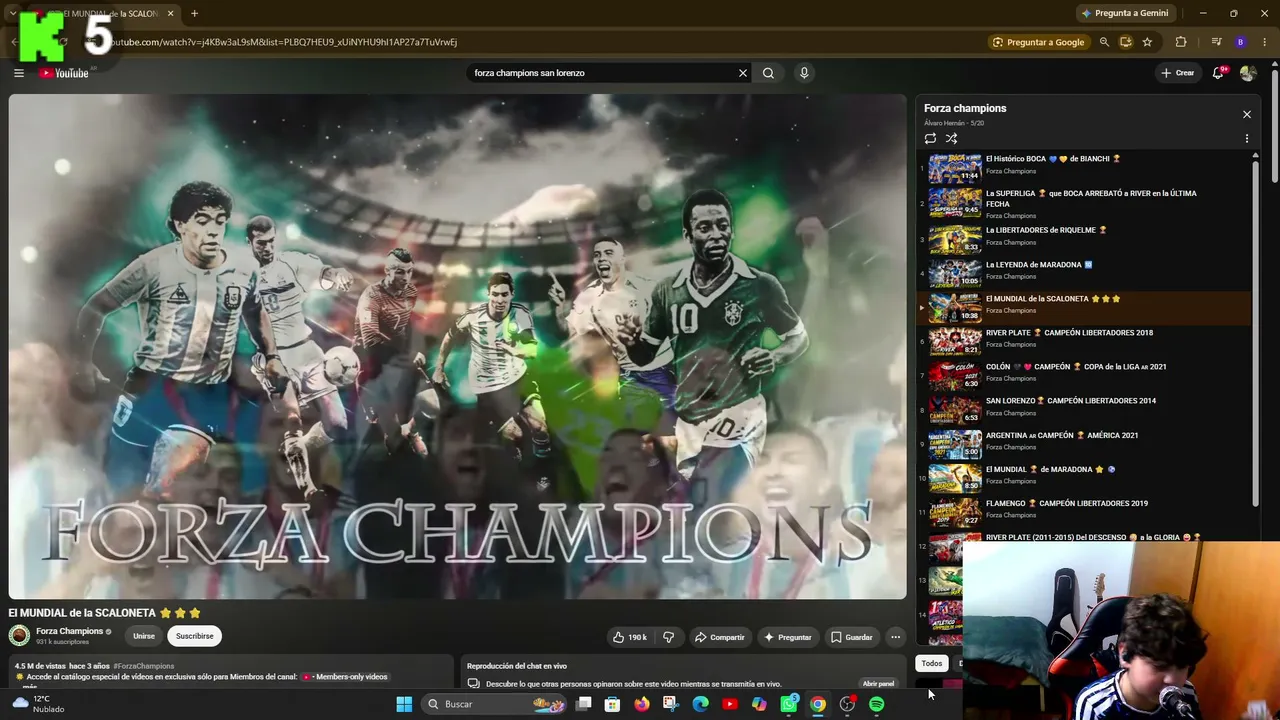Image resolution: width=1280 pixels, height=720 pixels.
Task: Click Preguntar a Google lens button
Action: 1038,42
